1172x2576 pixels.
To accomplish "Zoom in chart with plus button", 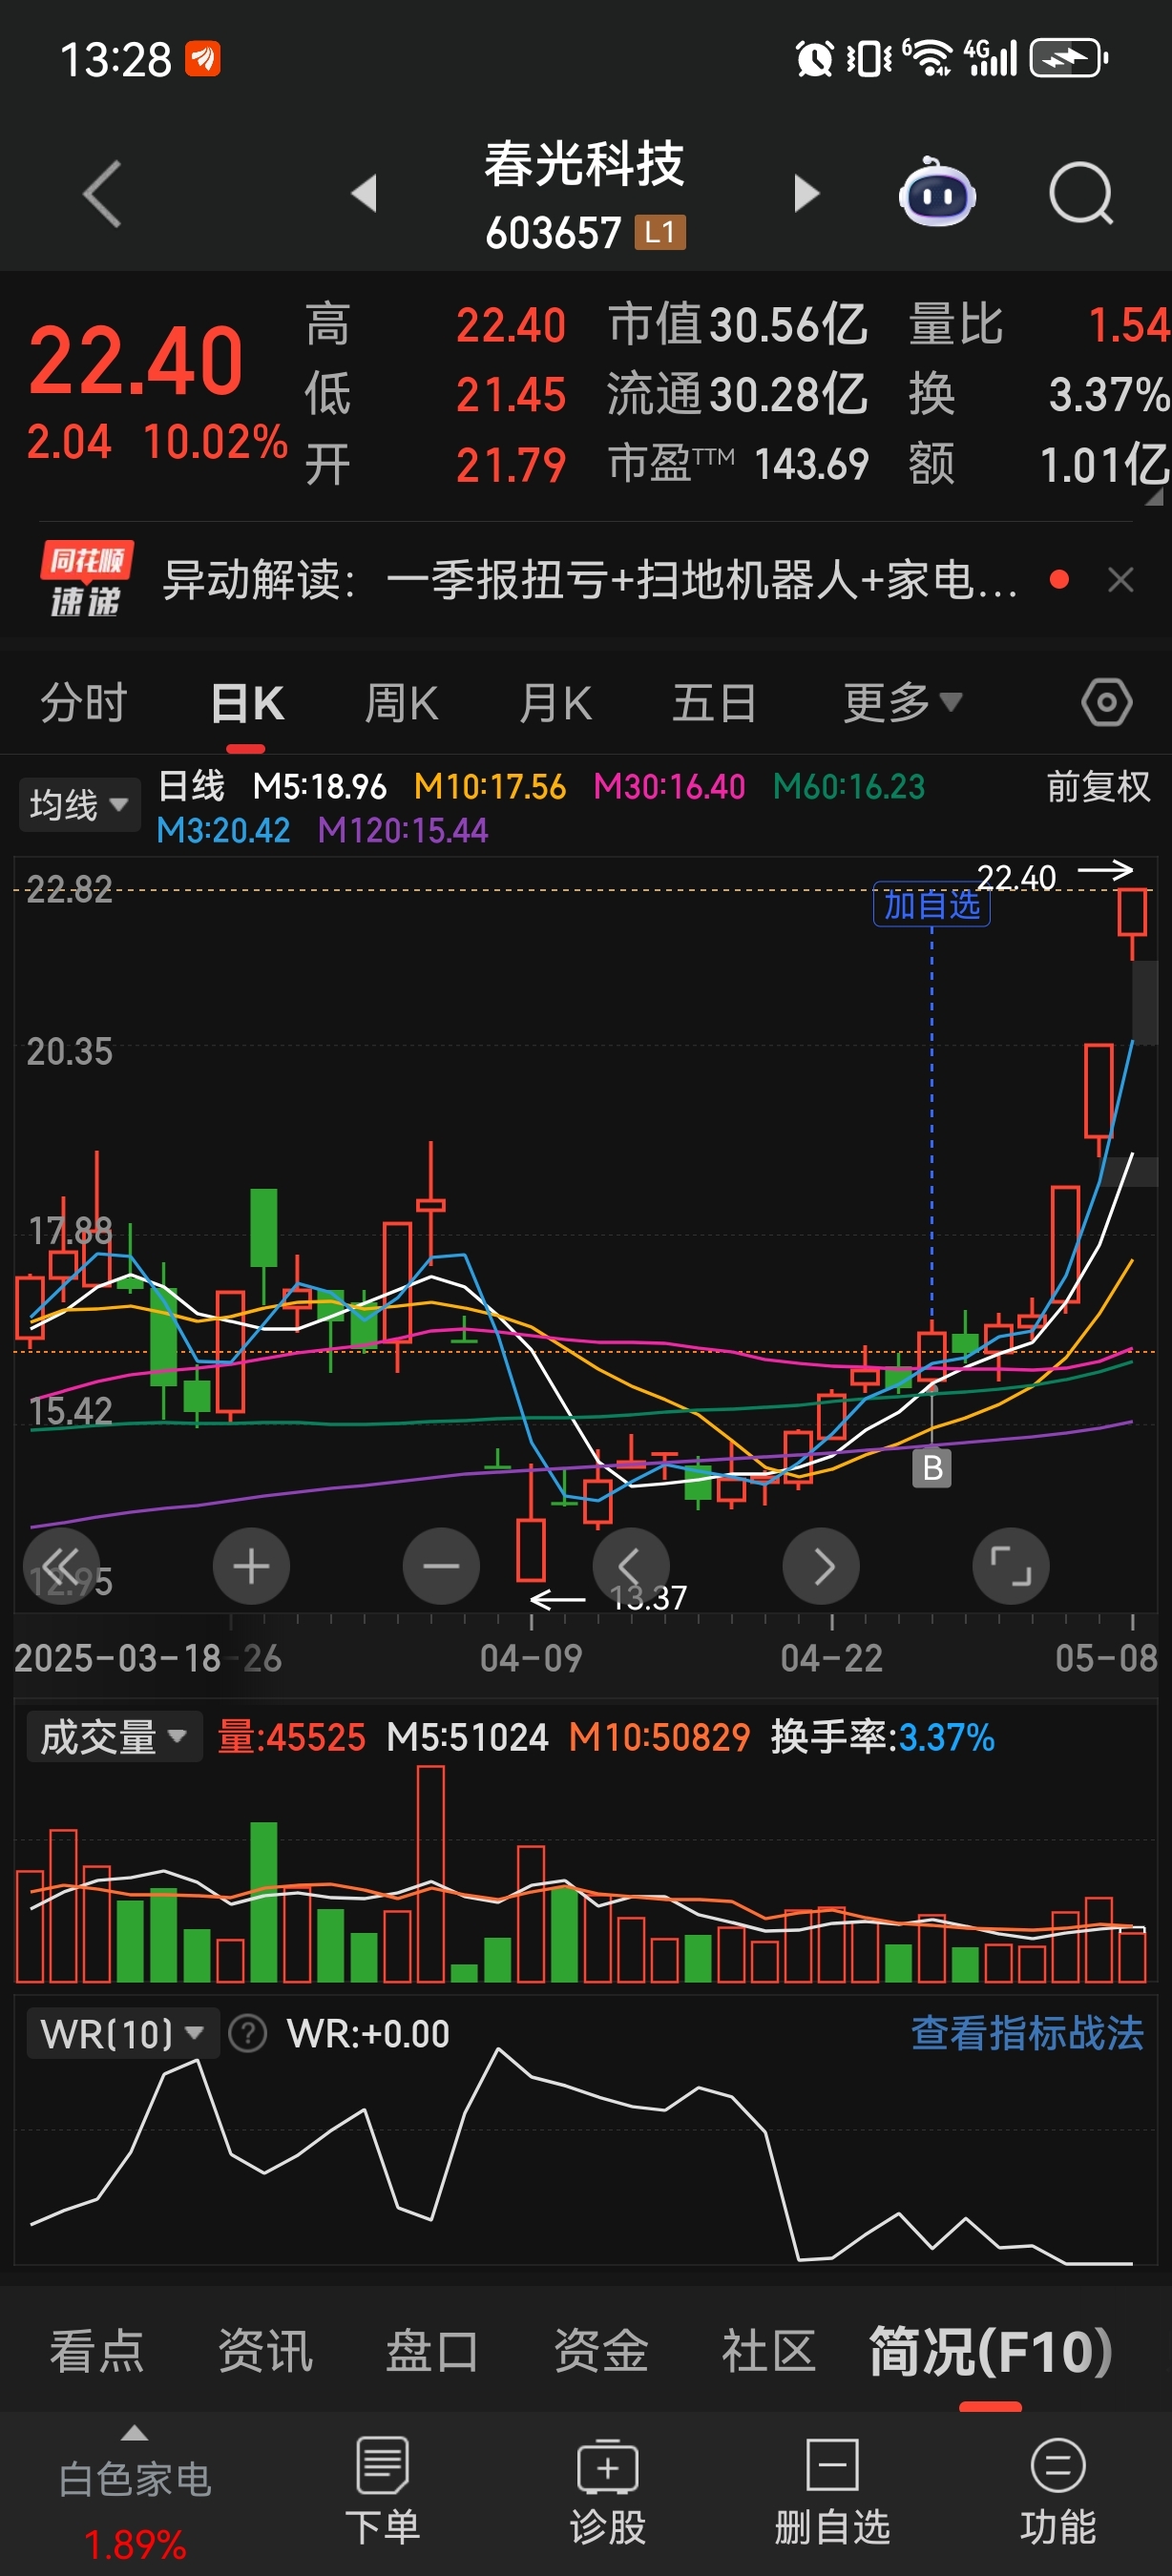I will point(251,1566).
